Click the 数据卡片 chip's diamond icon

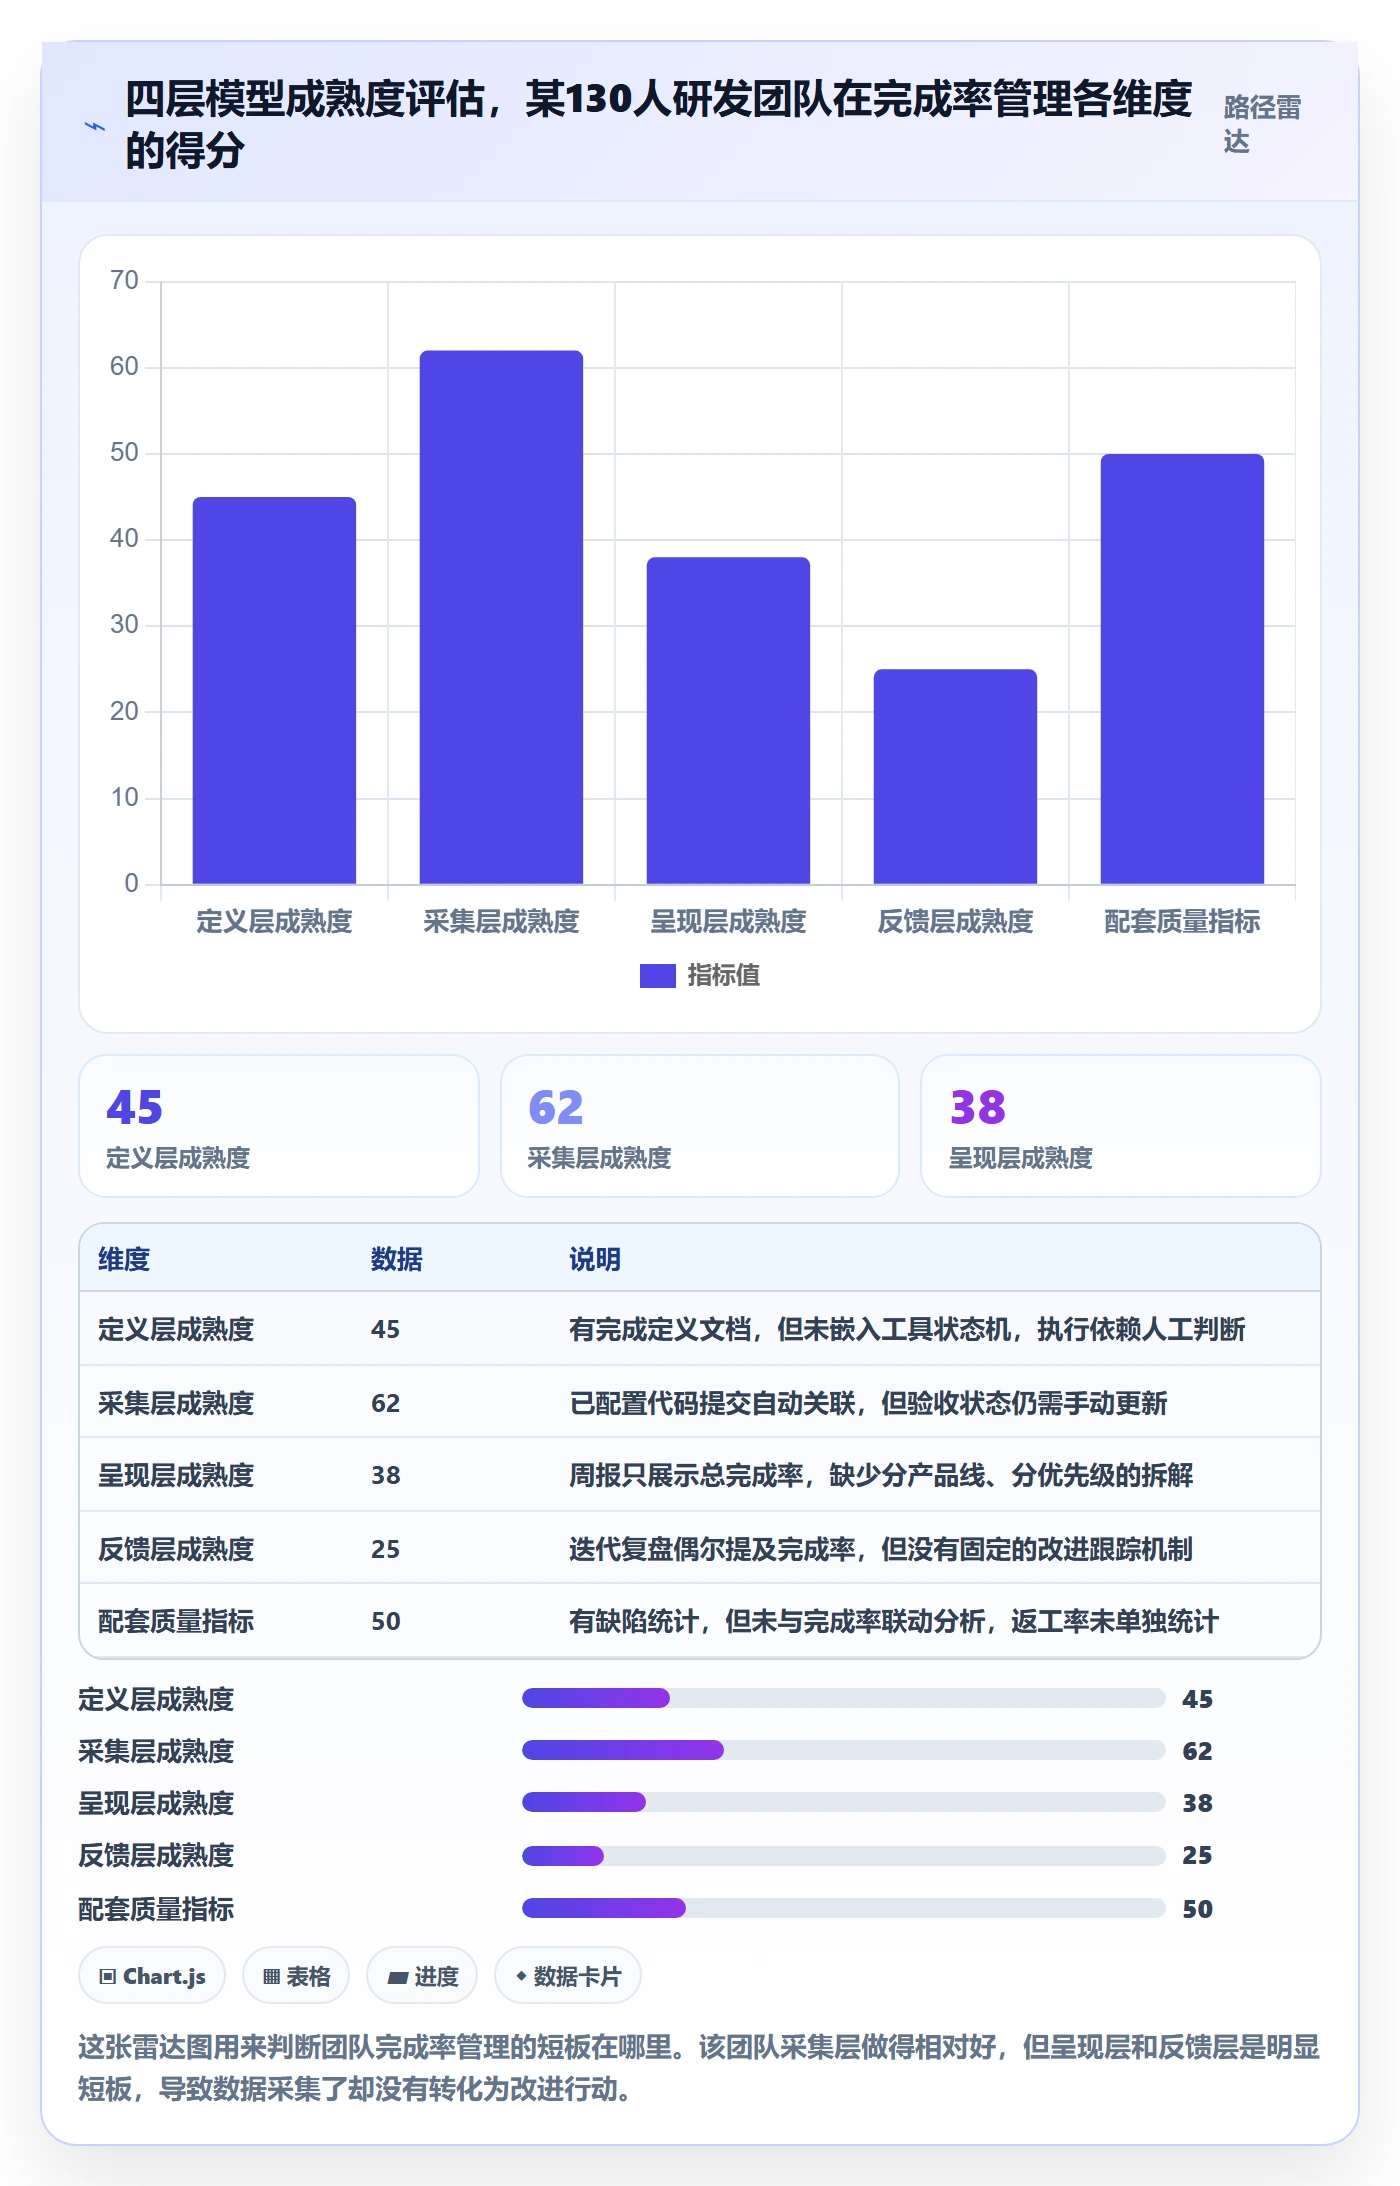click(x=521, y=1976)
